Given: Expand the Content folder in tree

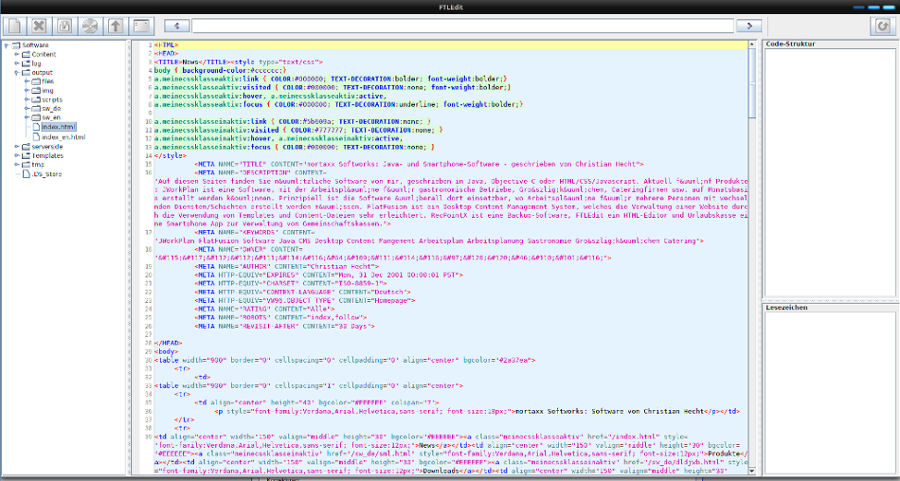Looking at the screenshot, I should 17,54.
